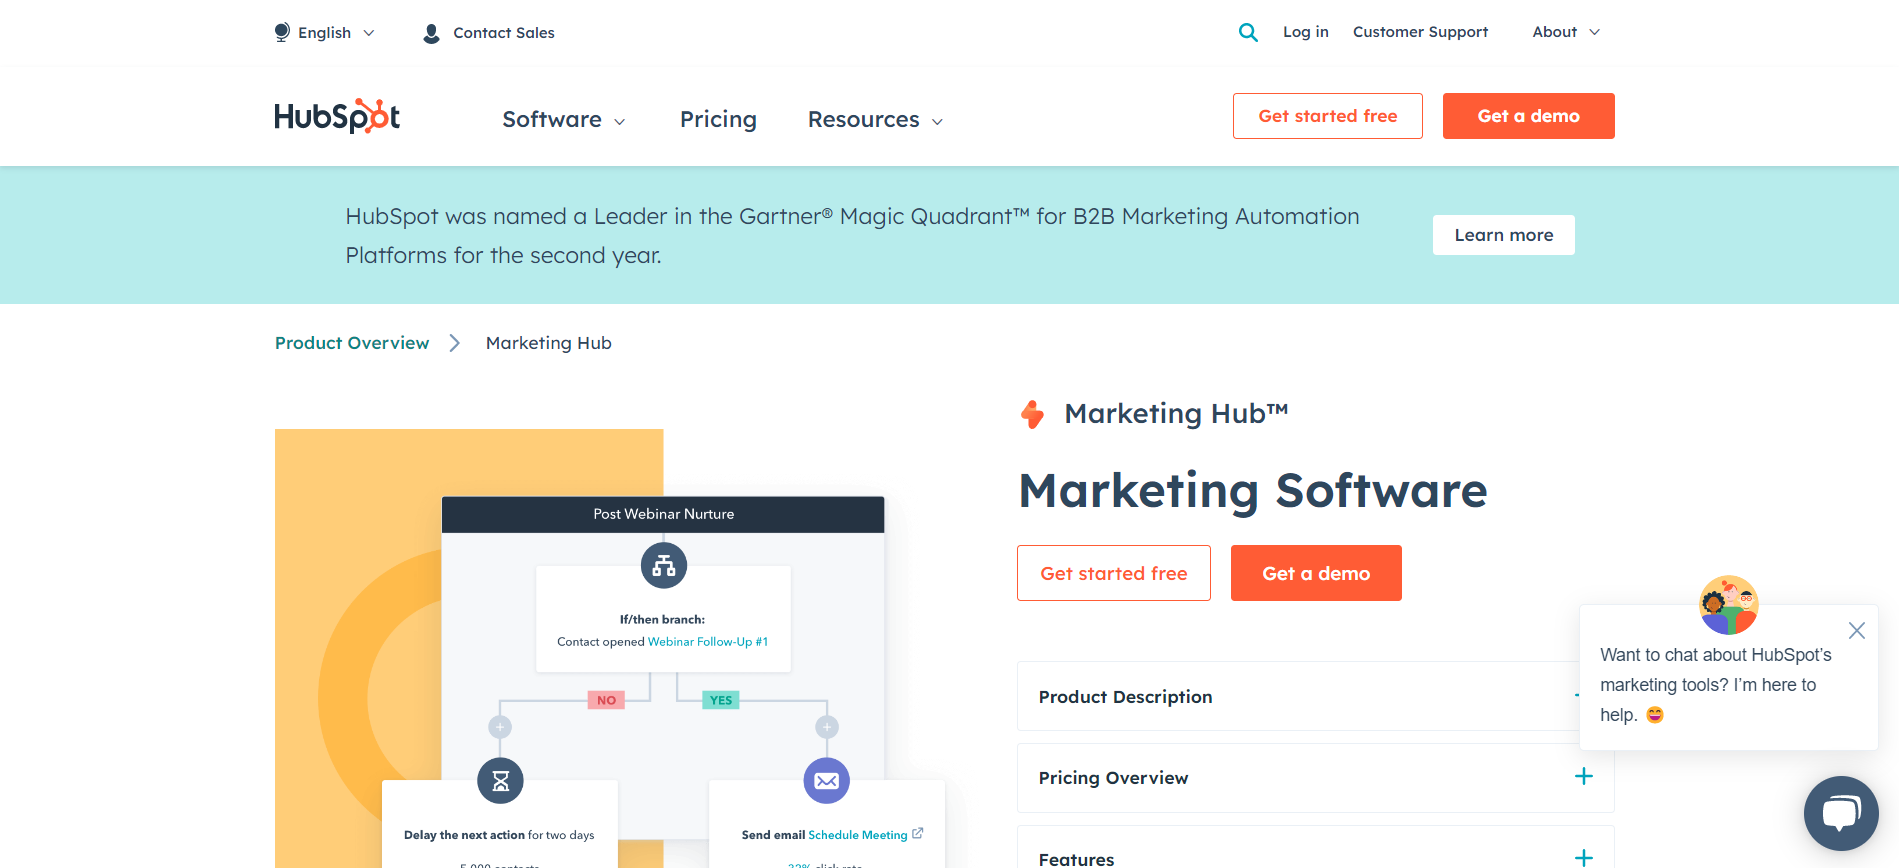Click the Delay the next action card

coord(499,823)
